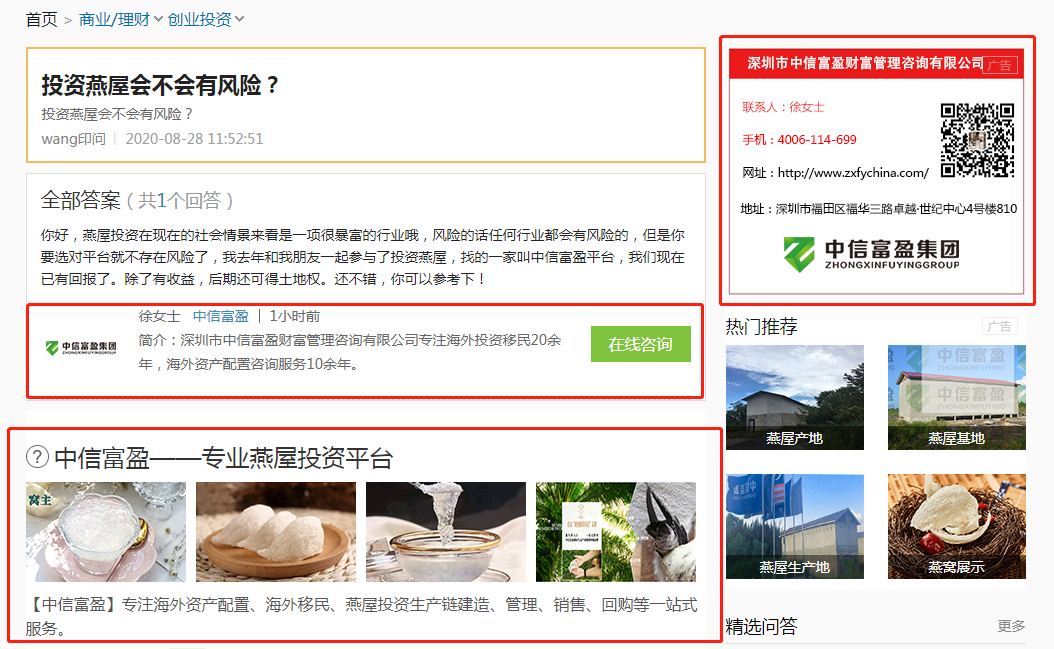This screenshot has width=1054, height=649.
Task: Click the bird's nest on wooden plate photo
Action: (276, 532)
